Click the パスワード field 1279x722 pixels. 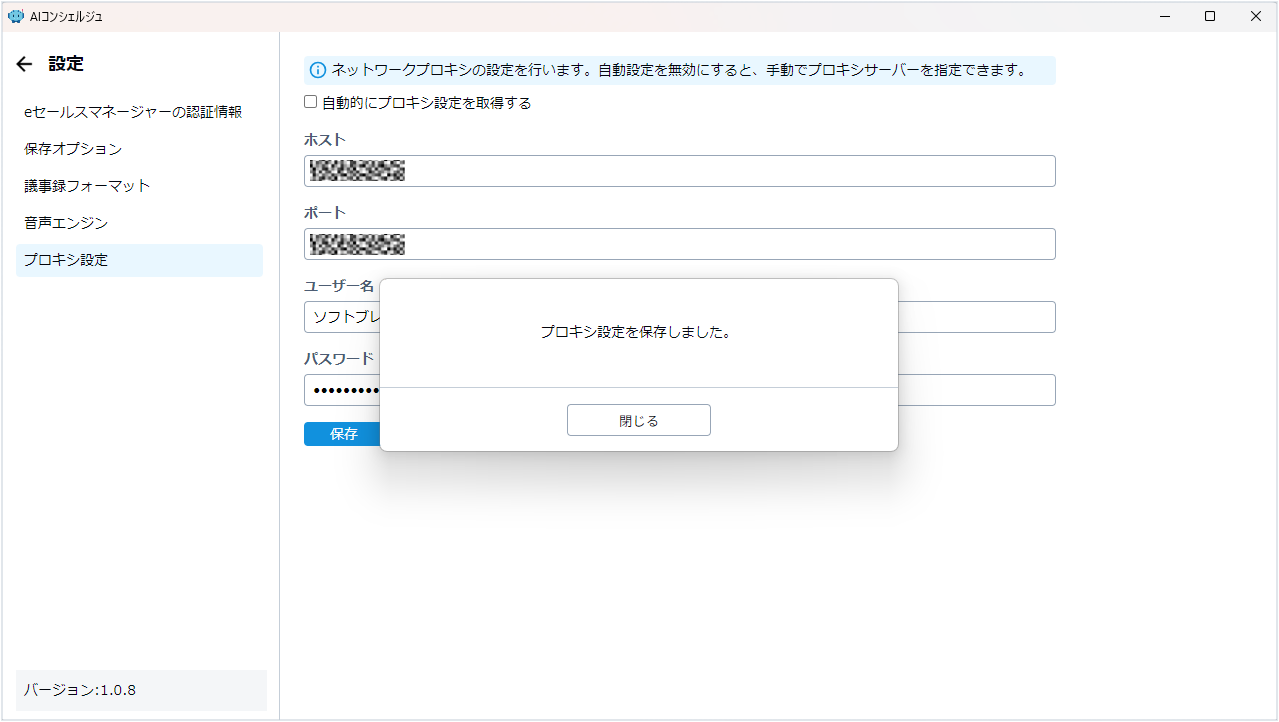coord(975,390)
